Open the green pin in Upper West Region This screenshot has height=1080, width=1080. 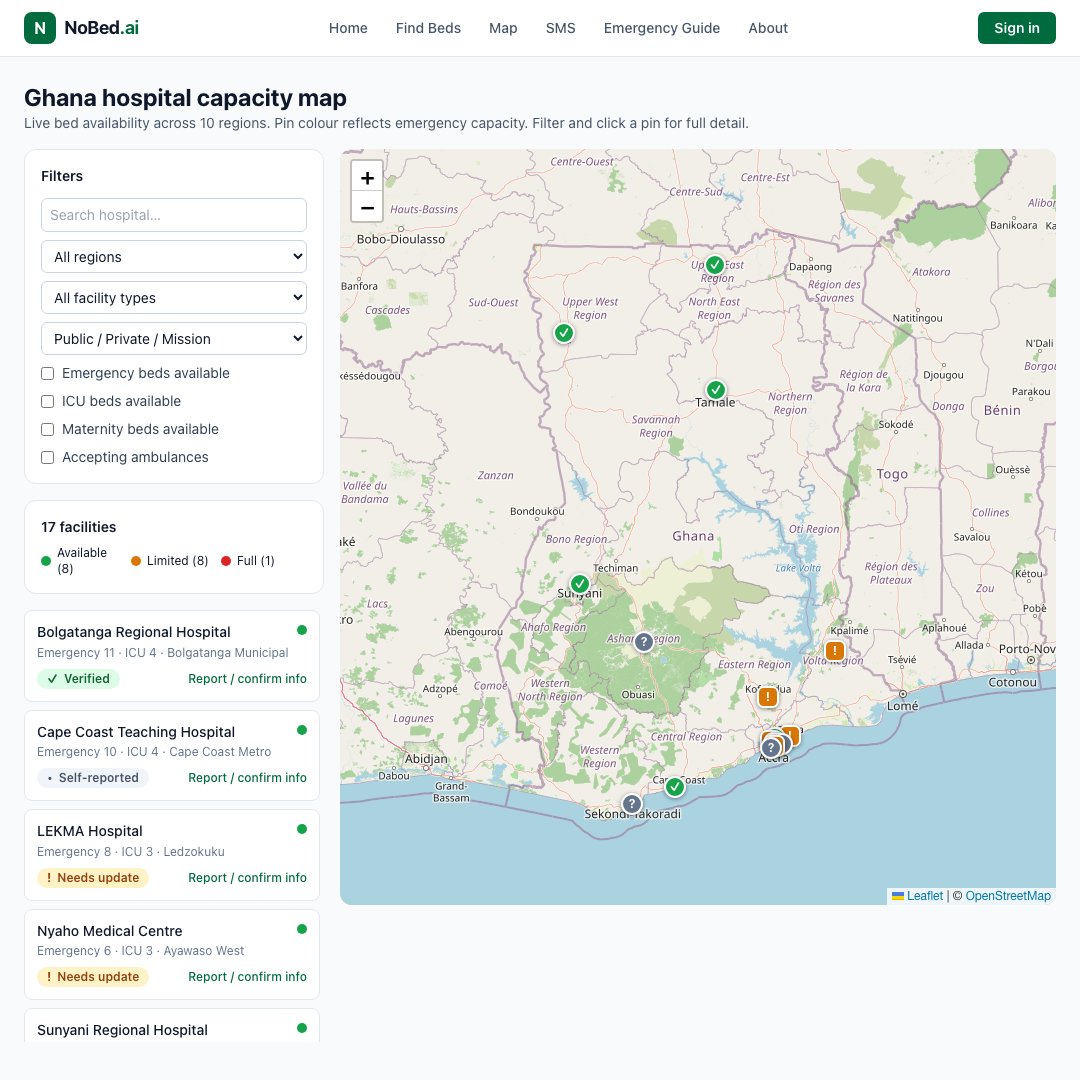pos(564,333)
